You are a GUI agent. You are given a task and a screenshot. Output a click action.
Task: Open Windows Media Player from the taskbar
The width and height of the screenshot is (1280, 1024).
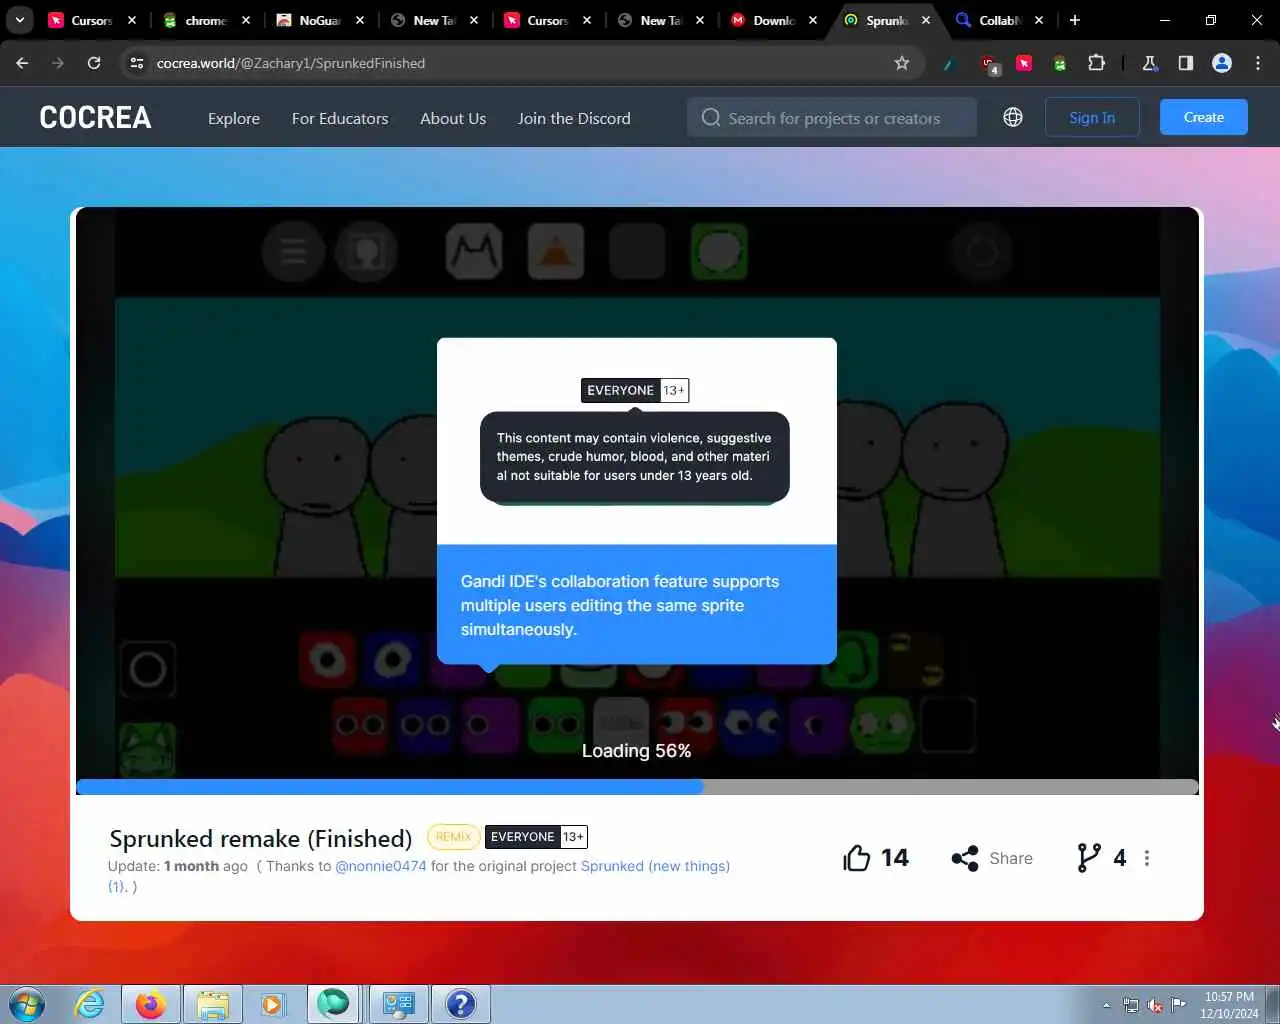pos(273,1004)
